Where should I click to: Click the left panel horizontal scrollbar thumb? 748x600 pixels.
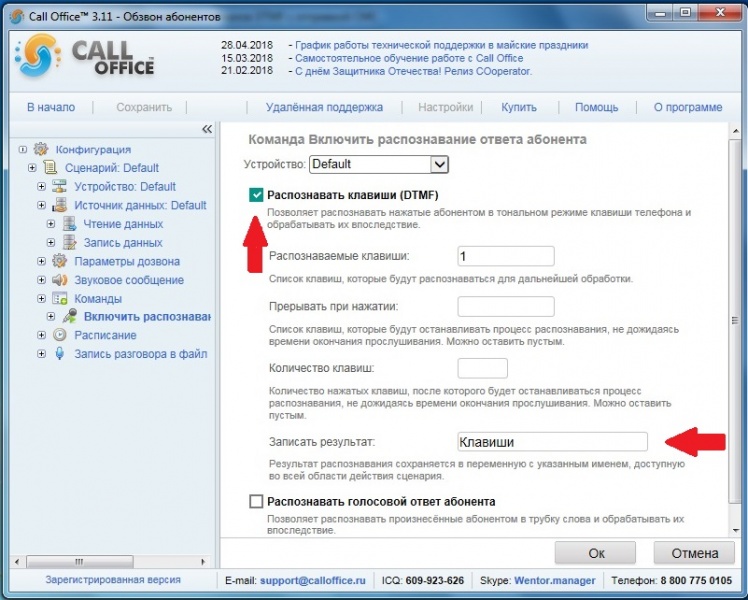(80, 561)
